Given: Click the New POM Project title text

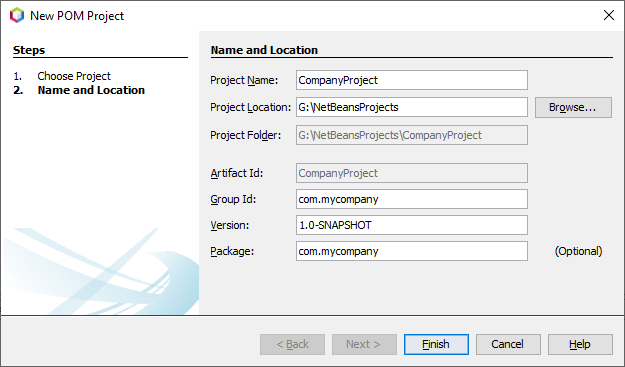Looking at the screenshot, I should pyautogui.click(x=77, y=16).
